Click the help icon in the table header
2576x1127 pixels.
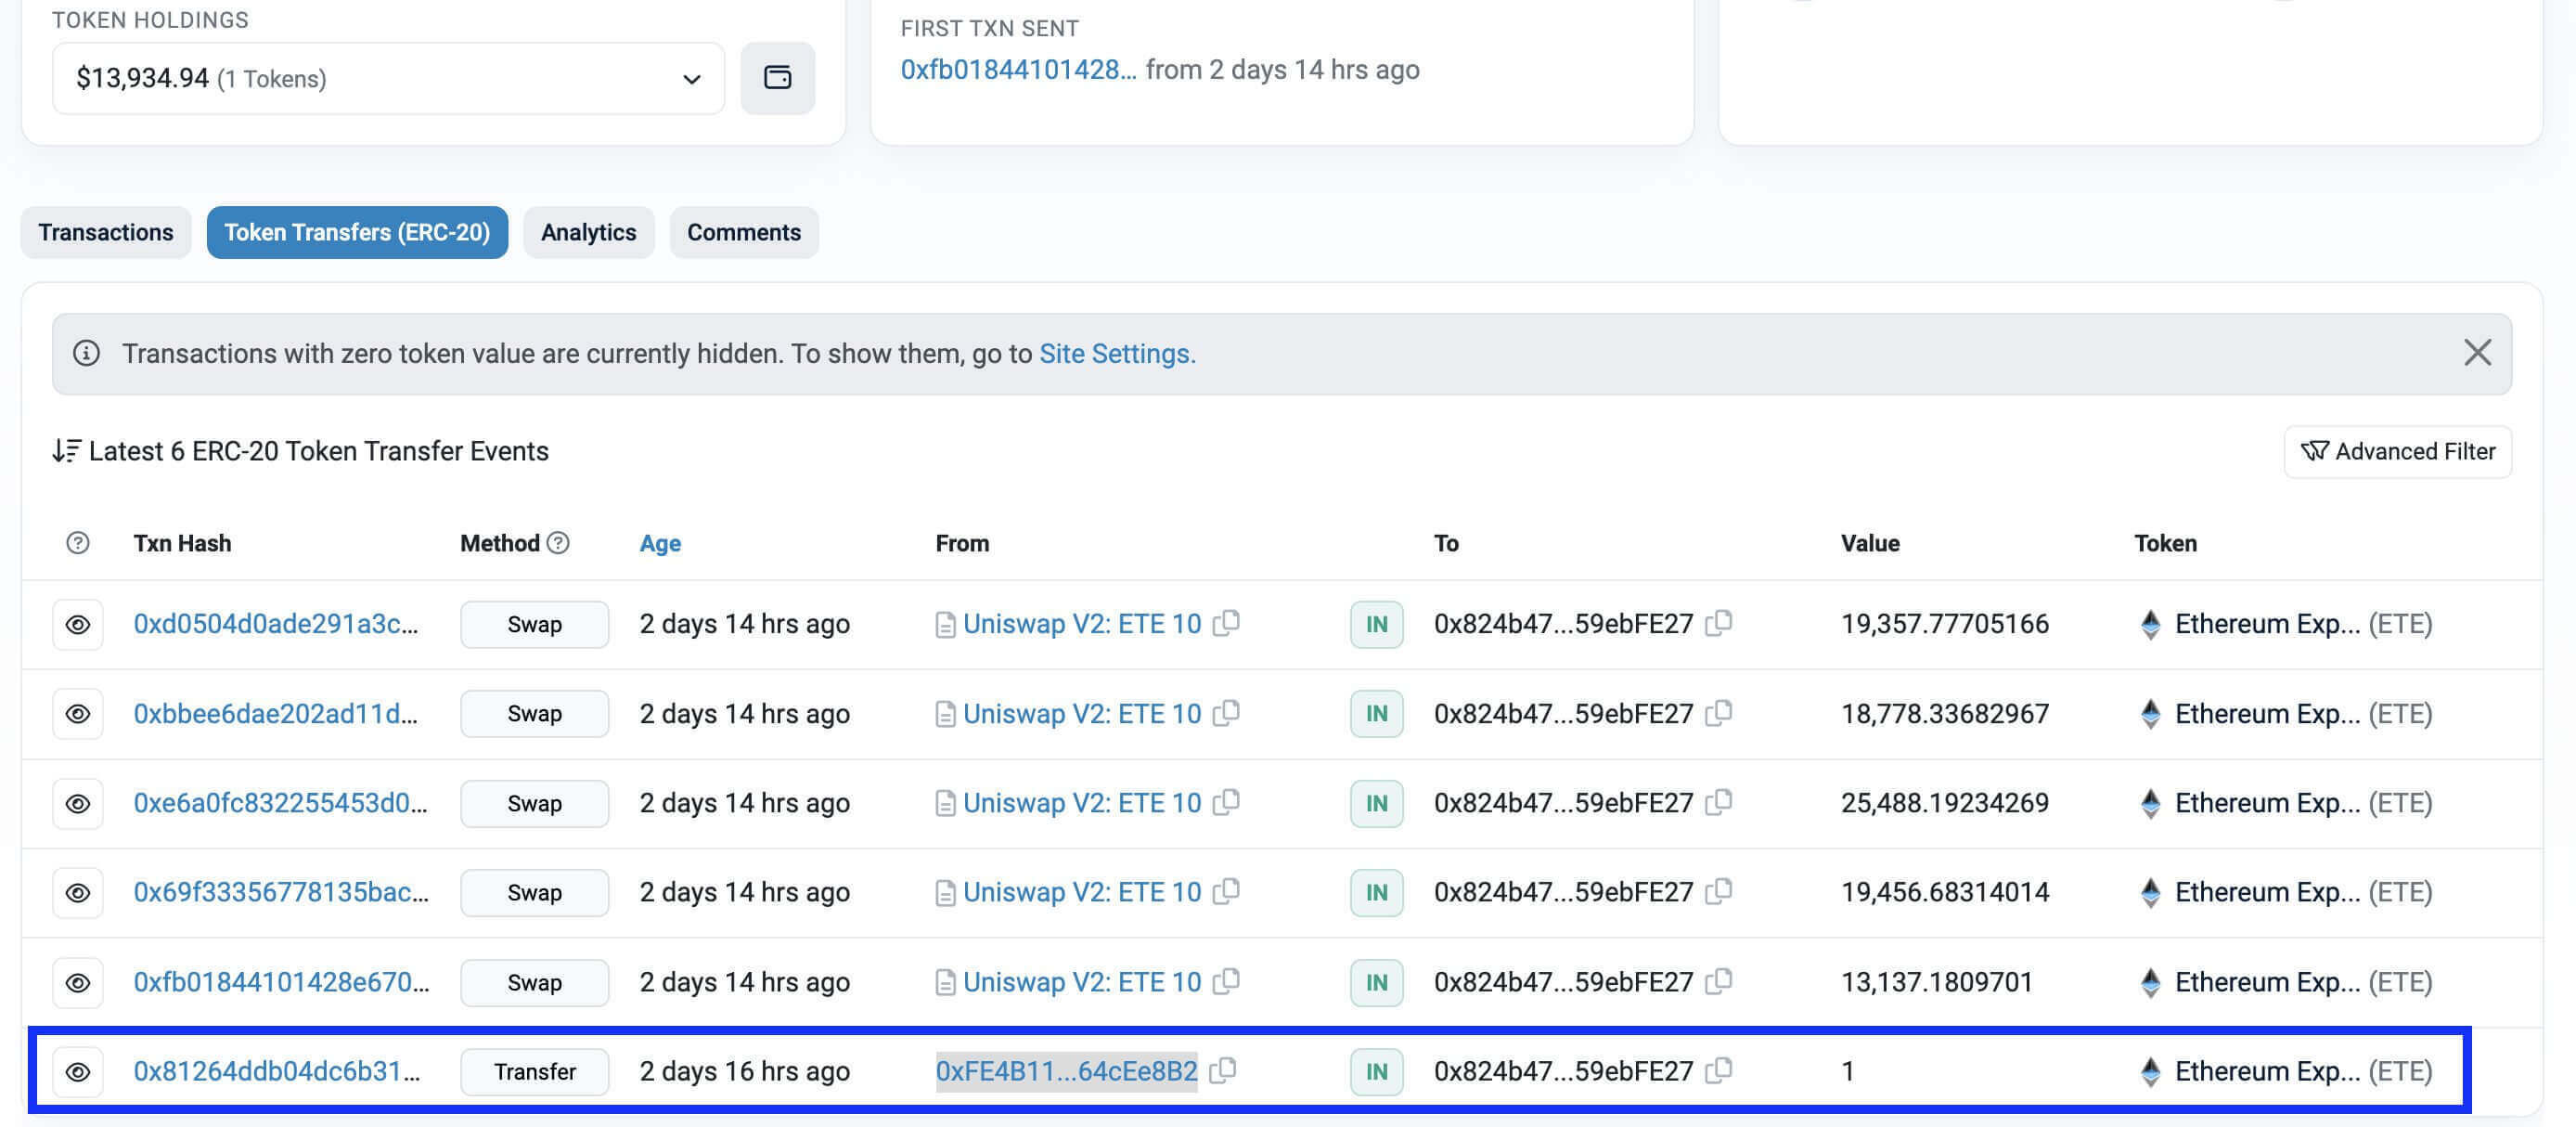pyautogui.click(x=78, y=543)
